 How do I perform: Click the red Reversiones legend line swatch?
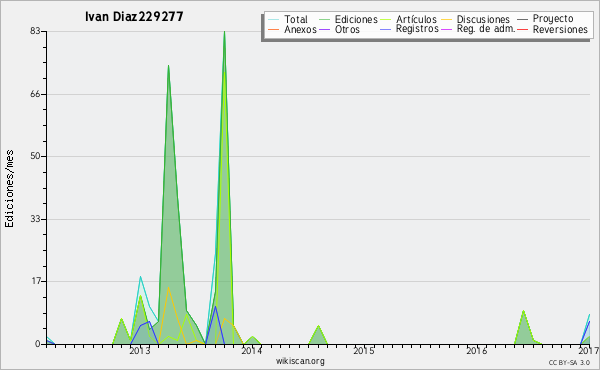click(522, 29)
